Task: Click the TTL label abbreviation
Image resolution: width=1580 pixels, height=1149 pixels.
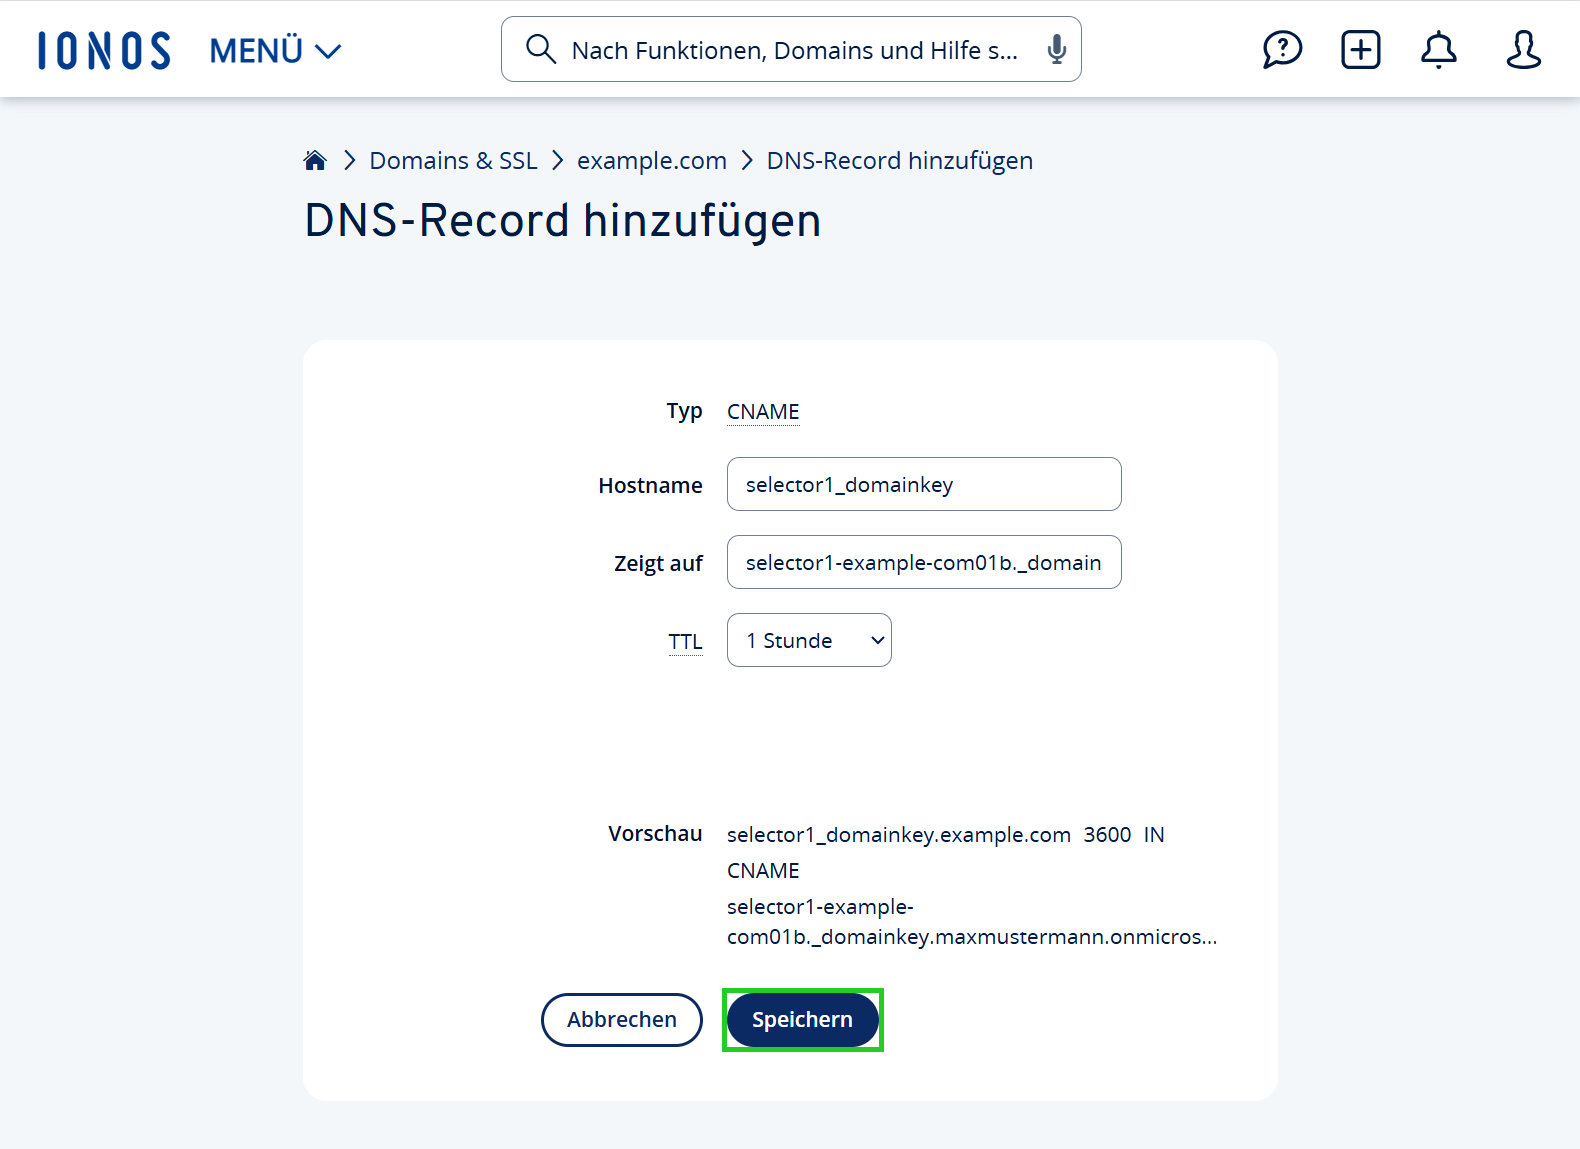Action: [685, 641]
